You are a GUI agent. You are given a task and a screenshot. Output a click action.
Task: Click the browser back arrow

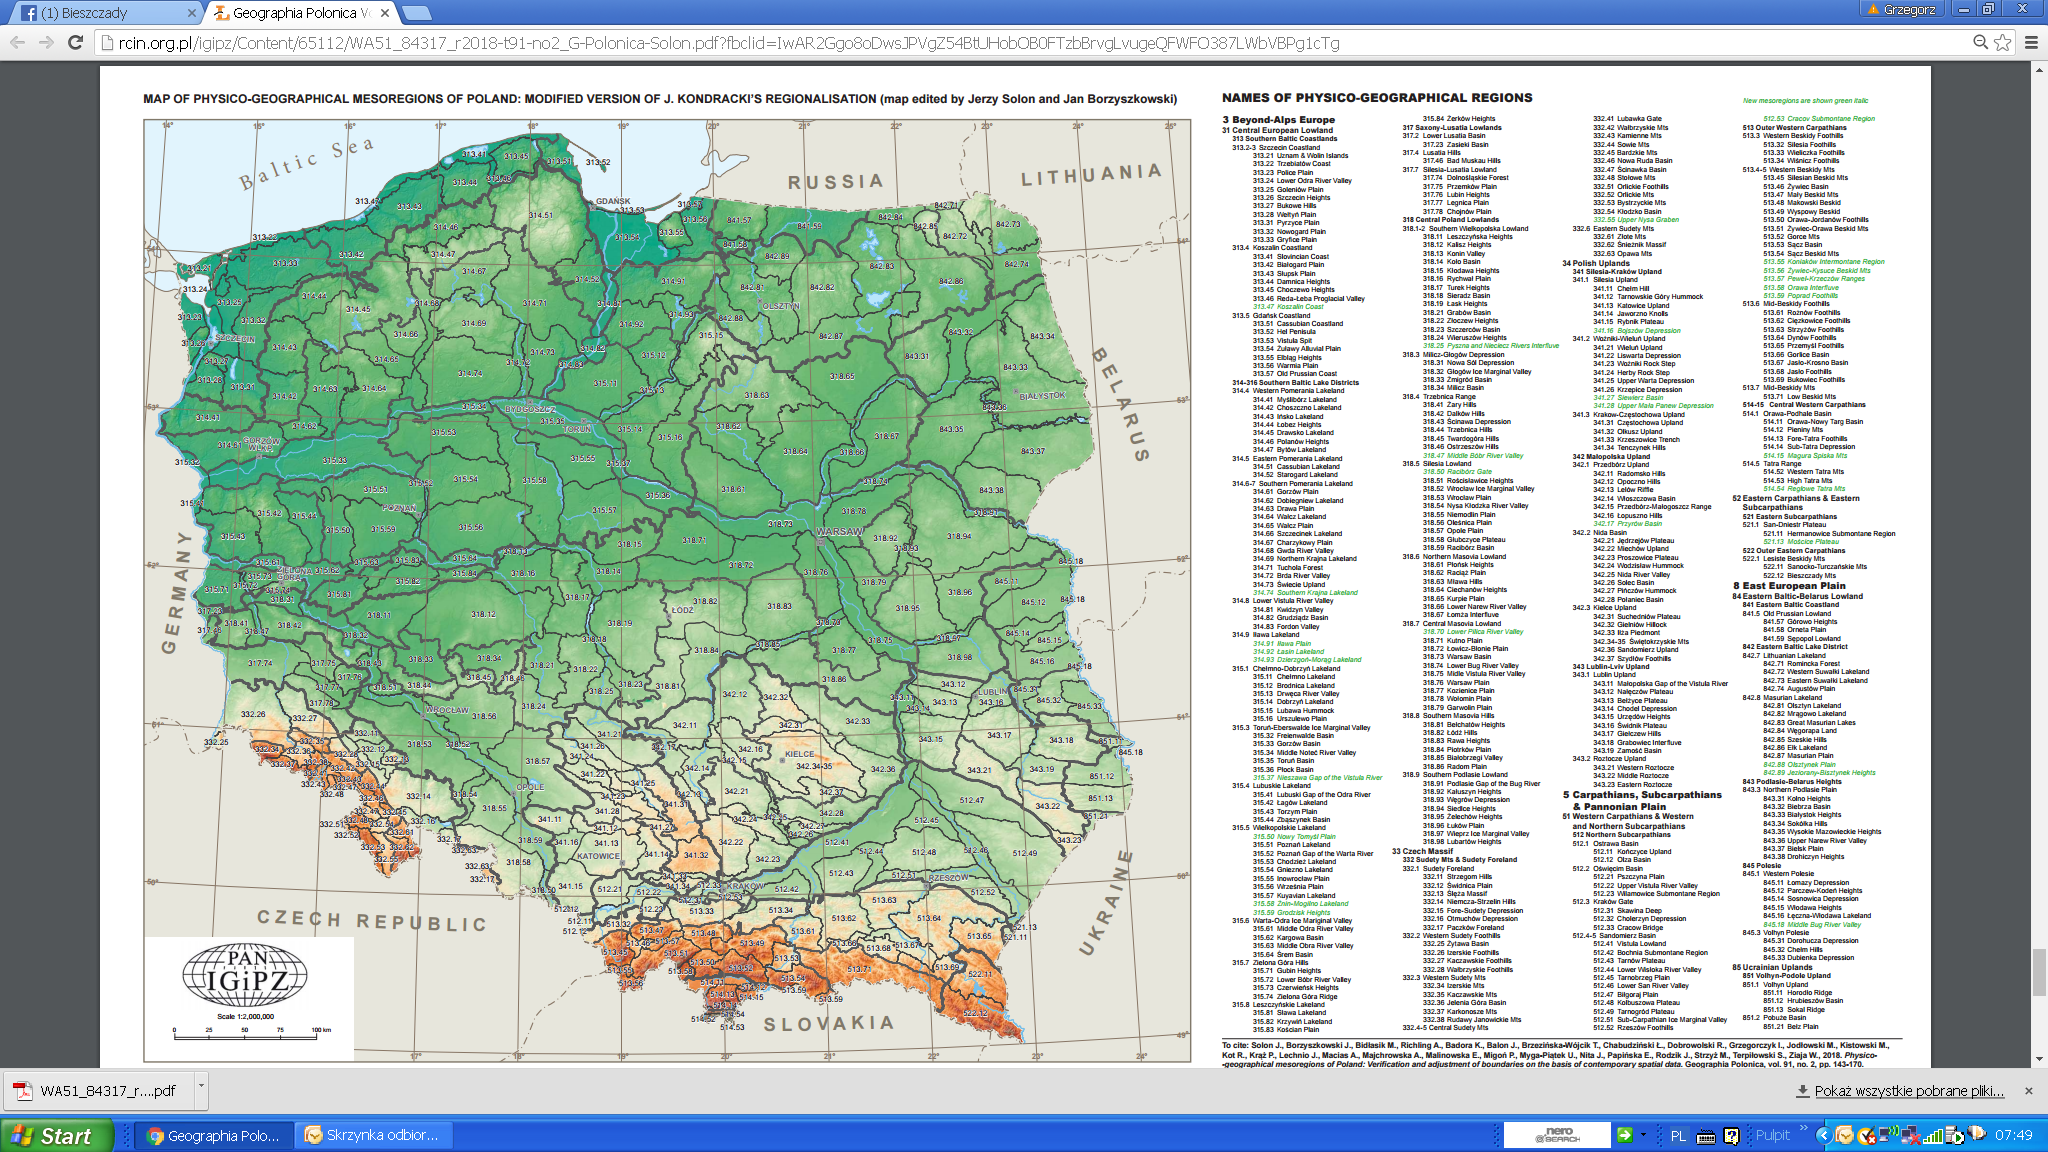[x=17, y=42]
